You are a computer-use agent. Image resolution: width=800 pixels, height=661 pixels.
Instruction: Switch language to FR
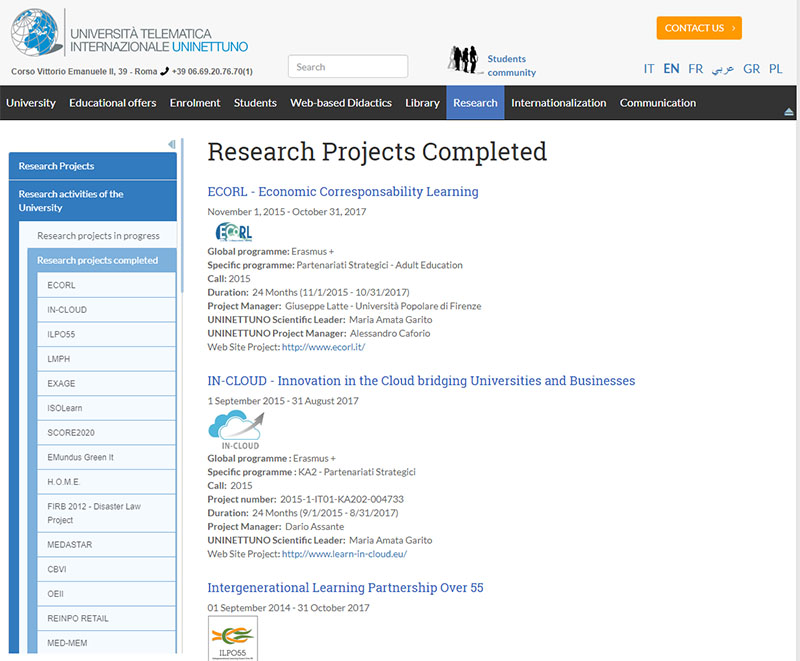pos(695,69)
